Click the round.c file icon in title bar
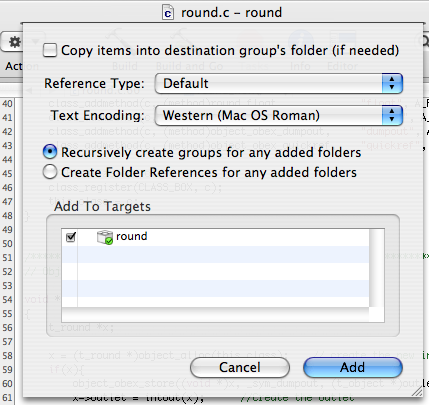This screenshot has width=429, height=405. tap(168, 13)
